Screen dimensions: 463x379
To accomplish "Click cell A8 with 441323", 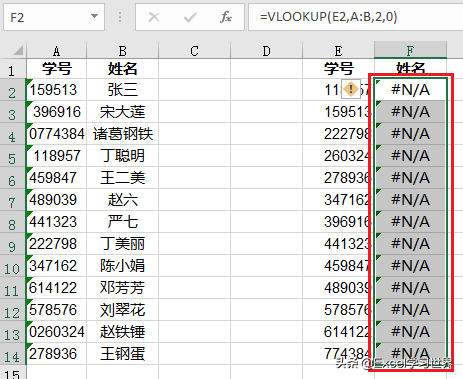I will [56, 222].
